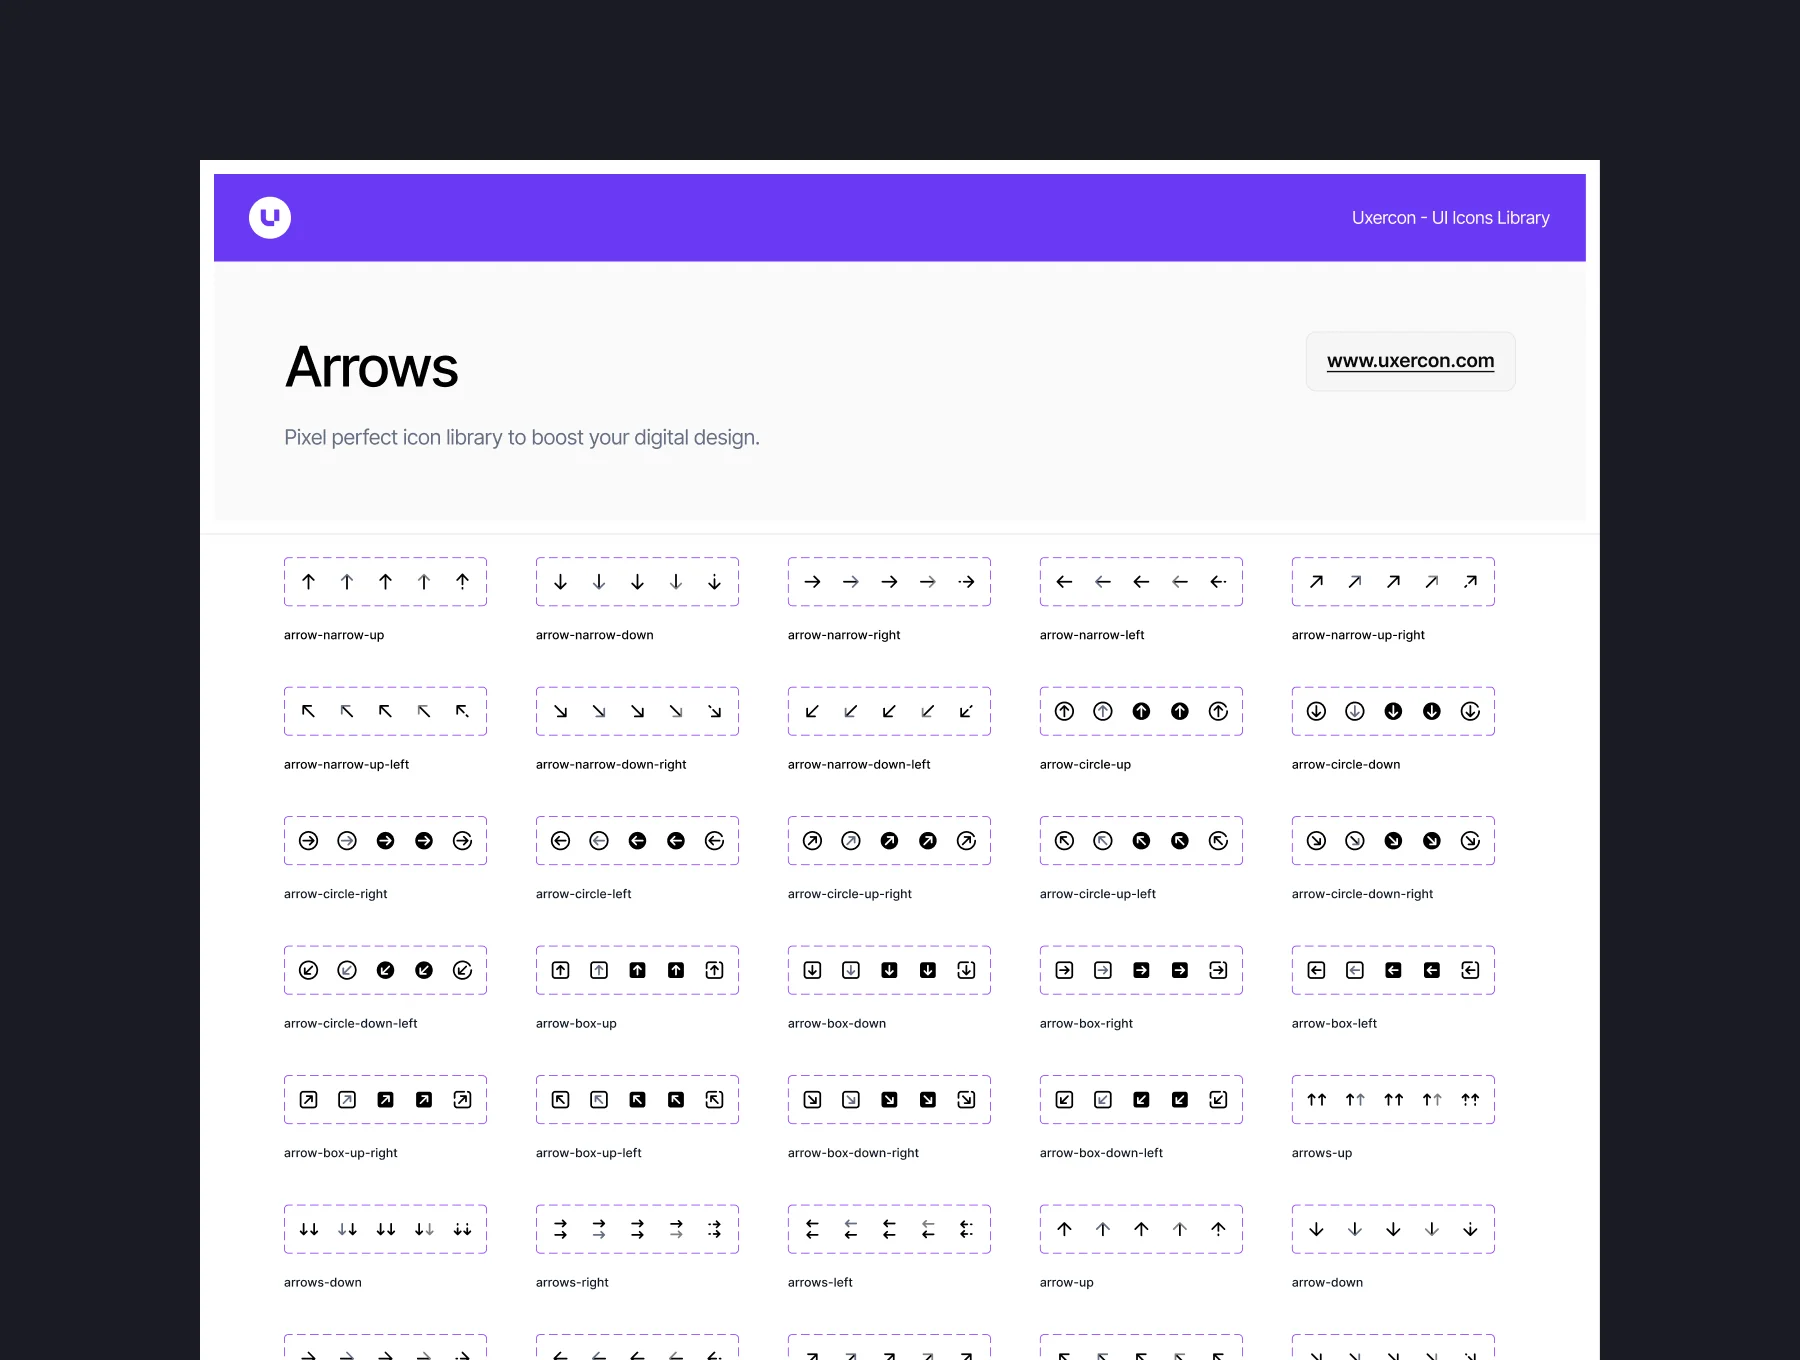Select the first arrow-narrow-down-right icon variant
The image size is (1800, 1360).
(x=561, y=711)
